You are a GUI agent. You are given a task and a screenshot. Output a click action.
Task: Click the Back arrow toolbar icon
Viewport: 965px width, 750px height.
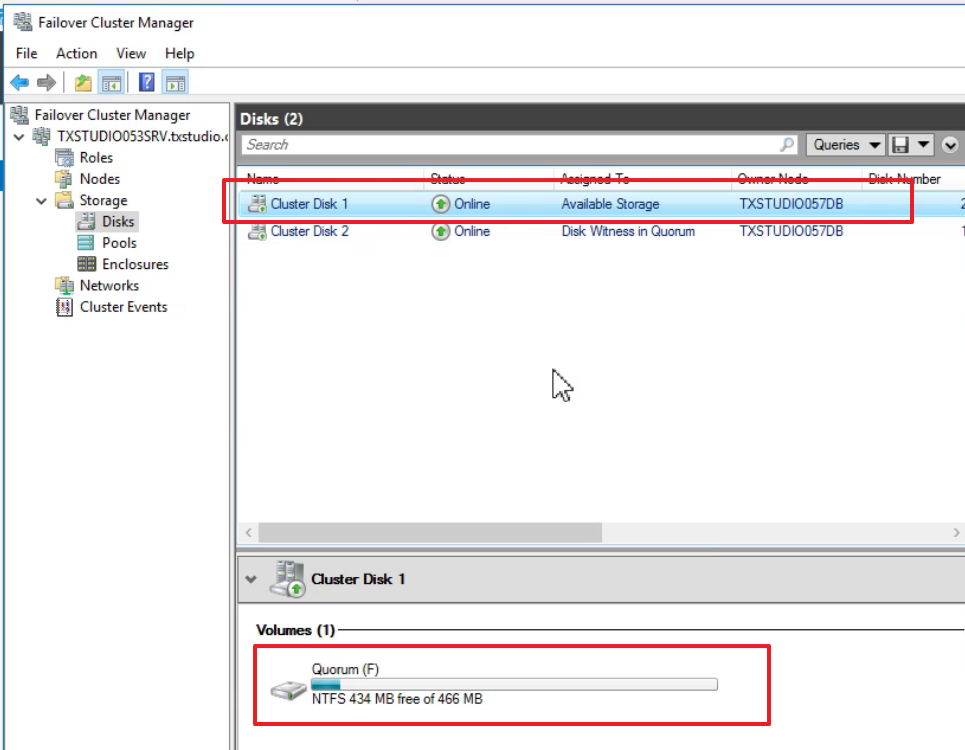(20, 82)
